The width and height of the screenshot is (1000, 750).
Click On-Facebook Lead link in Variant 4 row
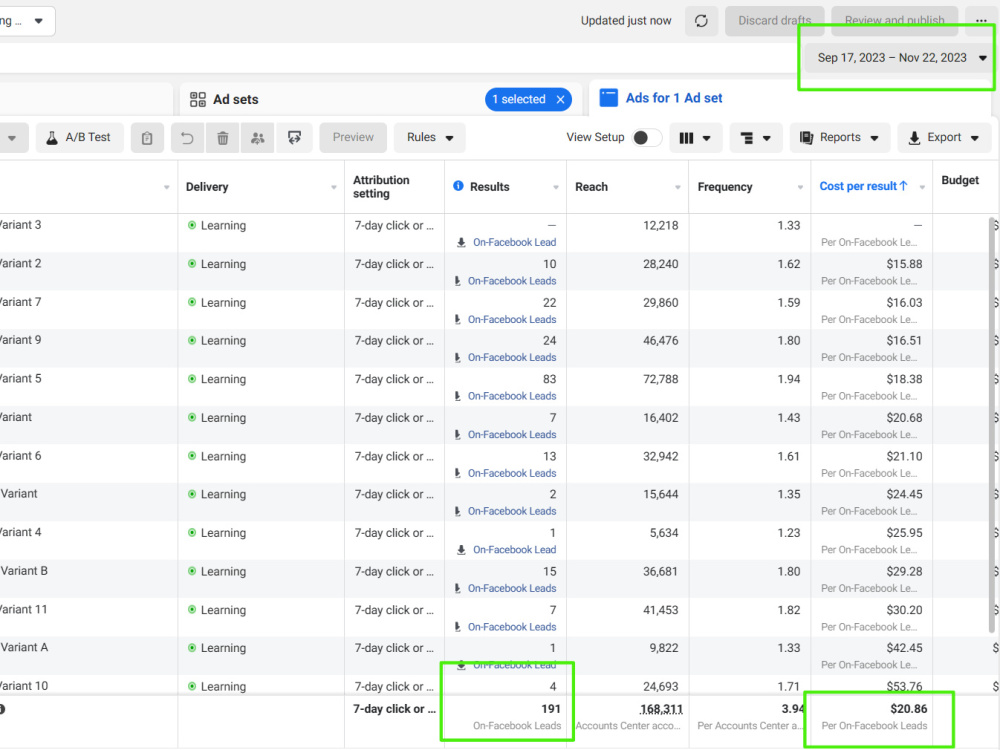coord(514,550)
